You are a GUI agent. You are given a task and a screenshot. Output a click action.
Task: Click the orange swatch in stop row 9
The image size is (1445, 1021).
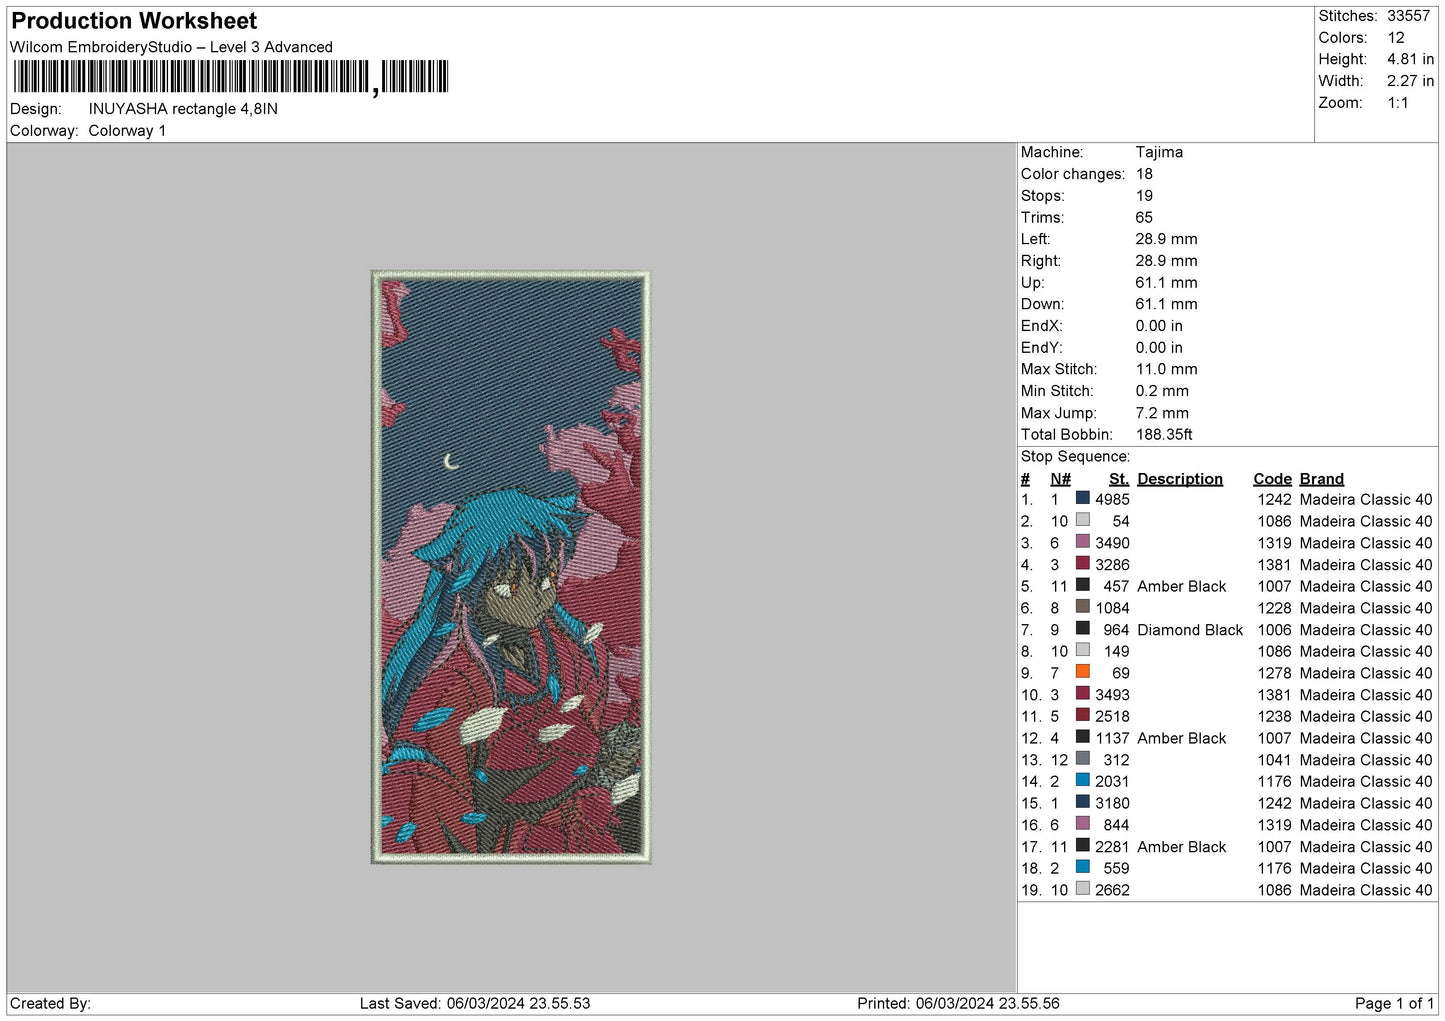pos(1082,672)
